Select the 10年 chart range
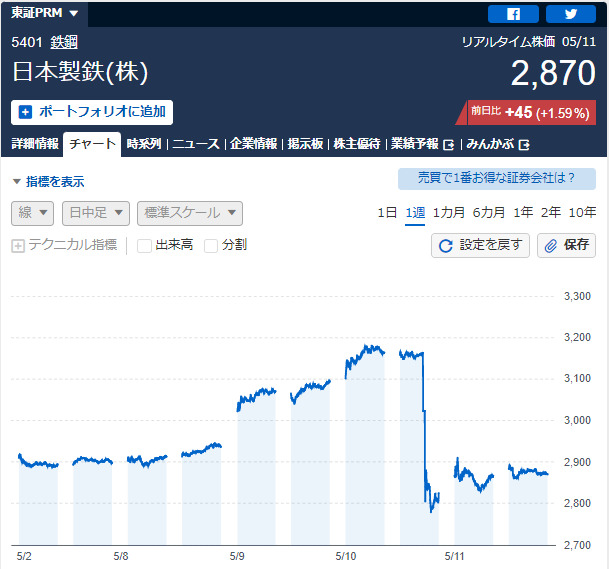Image resolution: width=609 pixels, height=569 pixels. tap(582, 213)
